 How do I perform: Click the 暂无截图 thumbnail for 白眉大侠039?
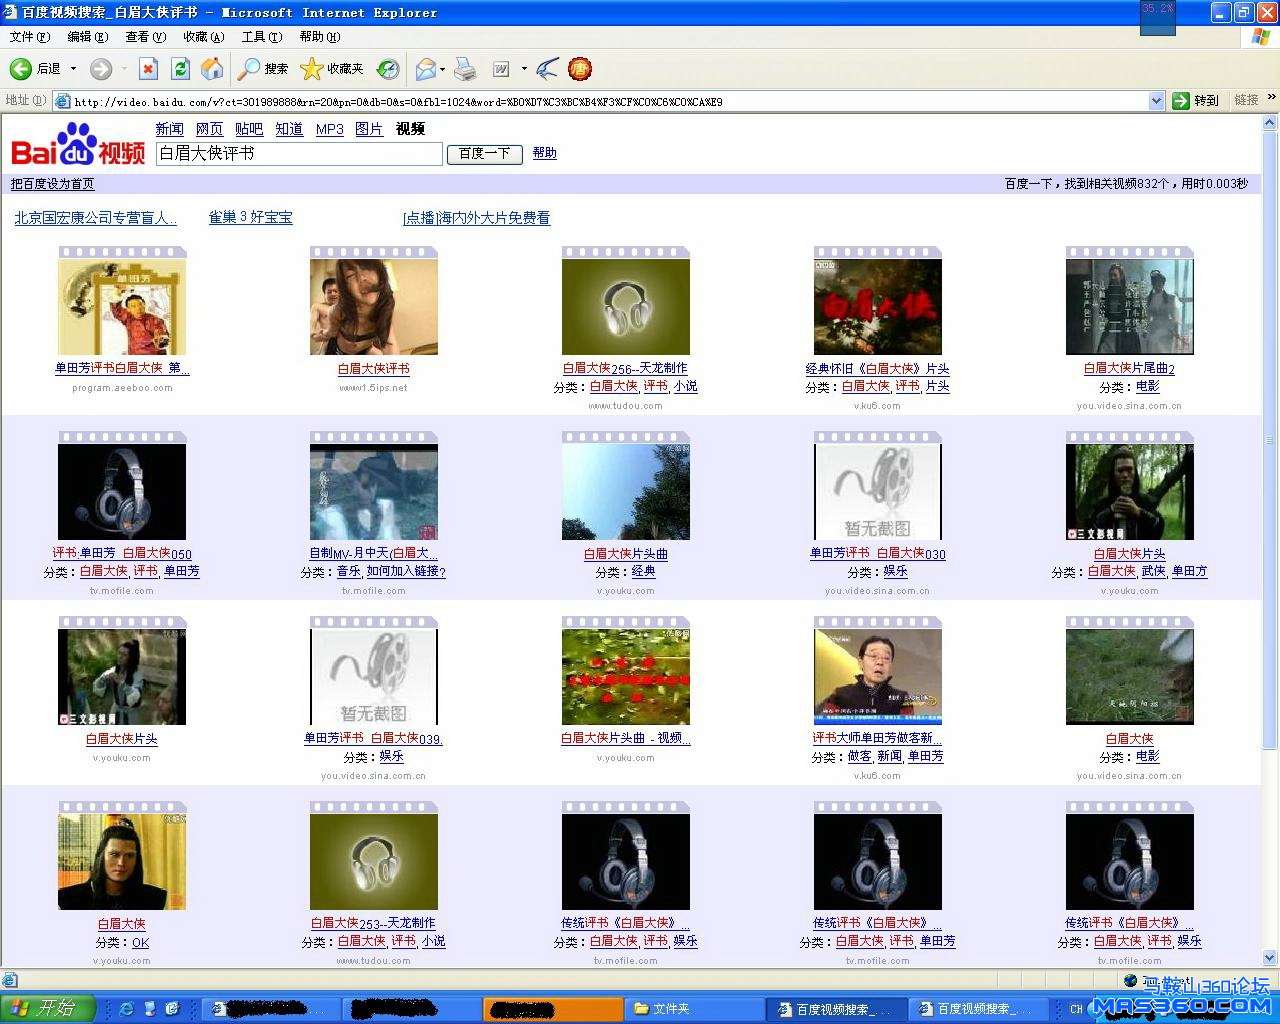(374, 677)
